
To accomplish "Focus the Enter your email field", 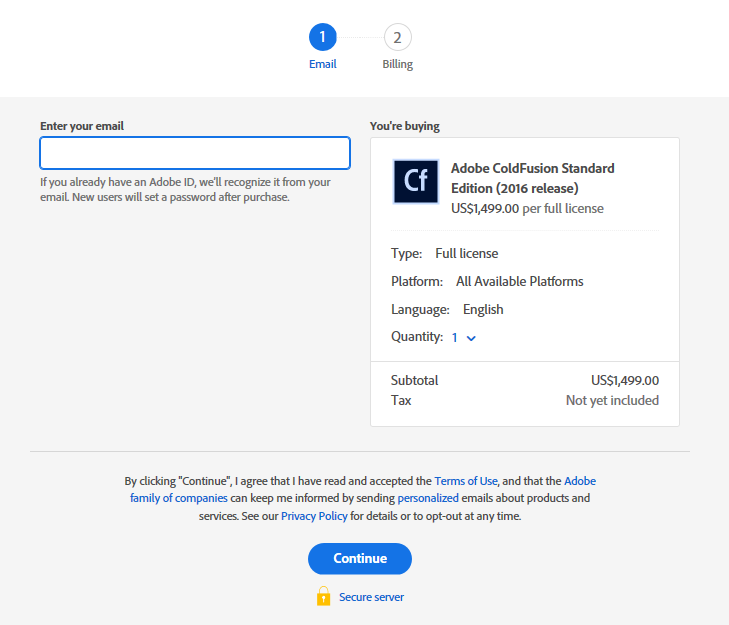I will 195,153.
